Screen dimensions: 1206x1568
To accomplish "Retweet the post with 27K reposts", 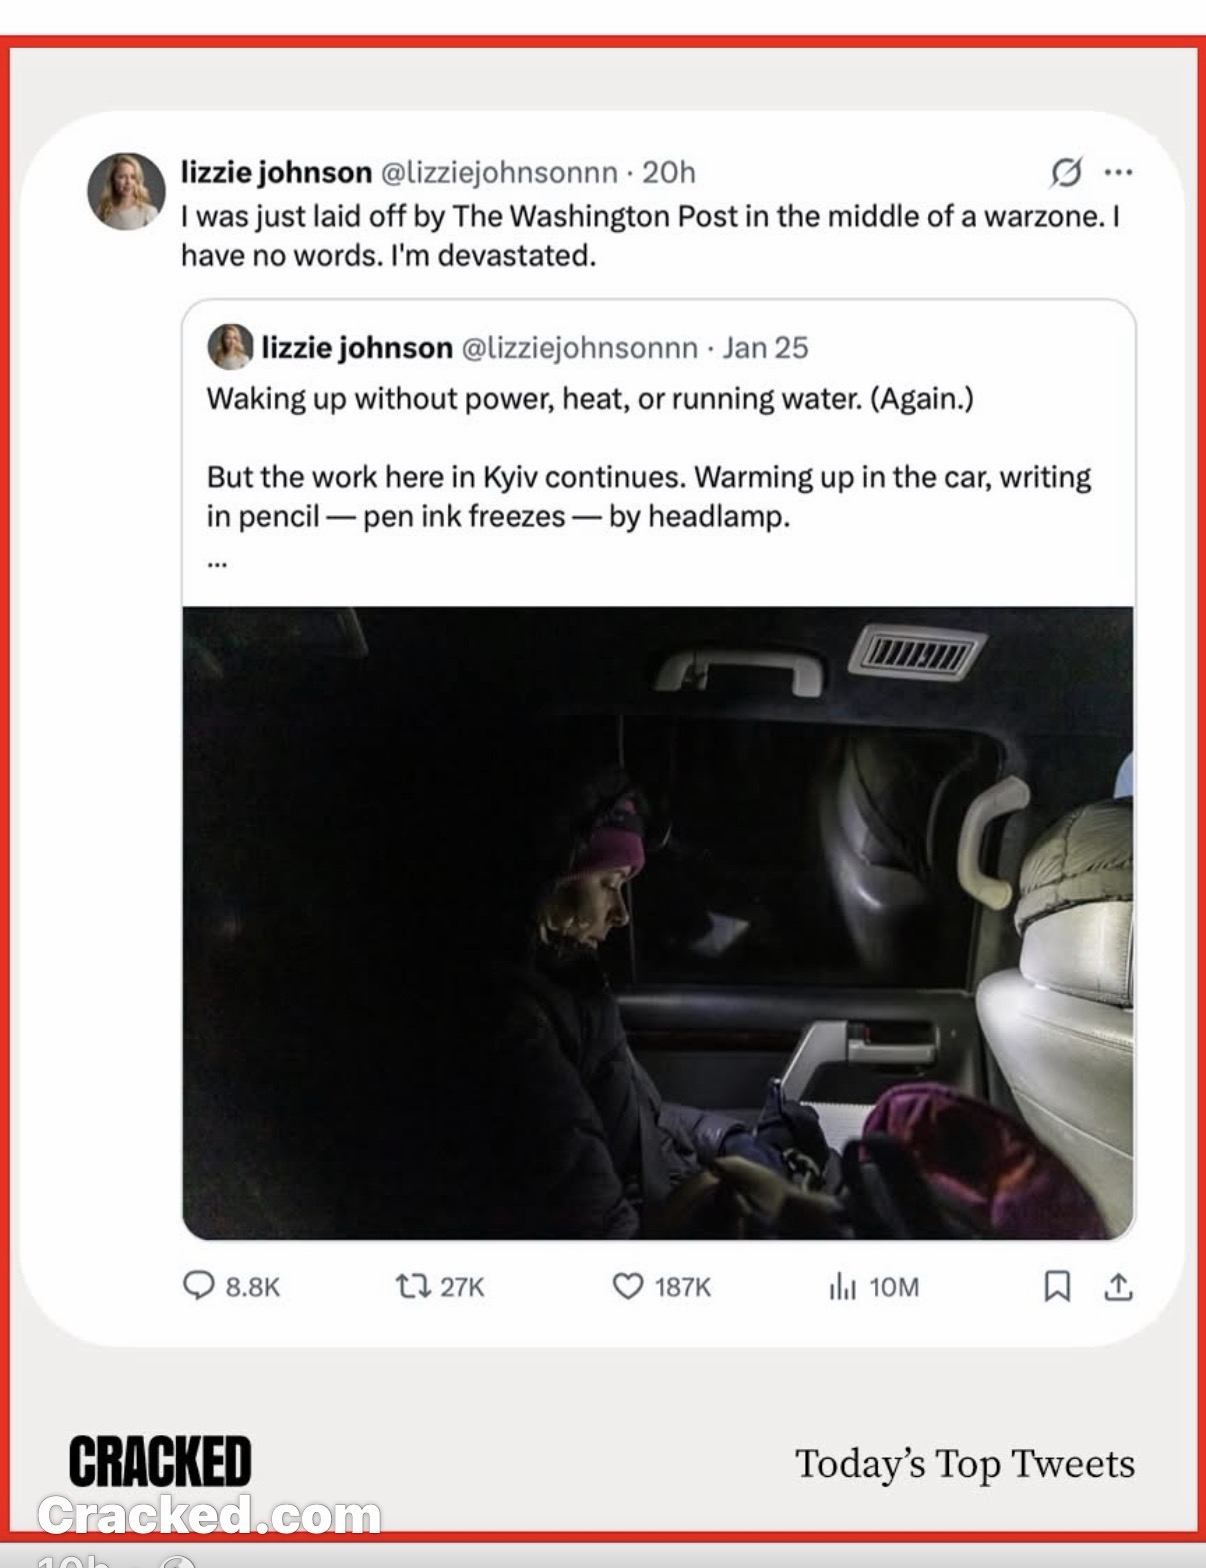I will [x=410, y=1285].
